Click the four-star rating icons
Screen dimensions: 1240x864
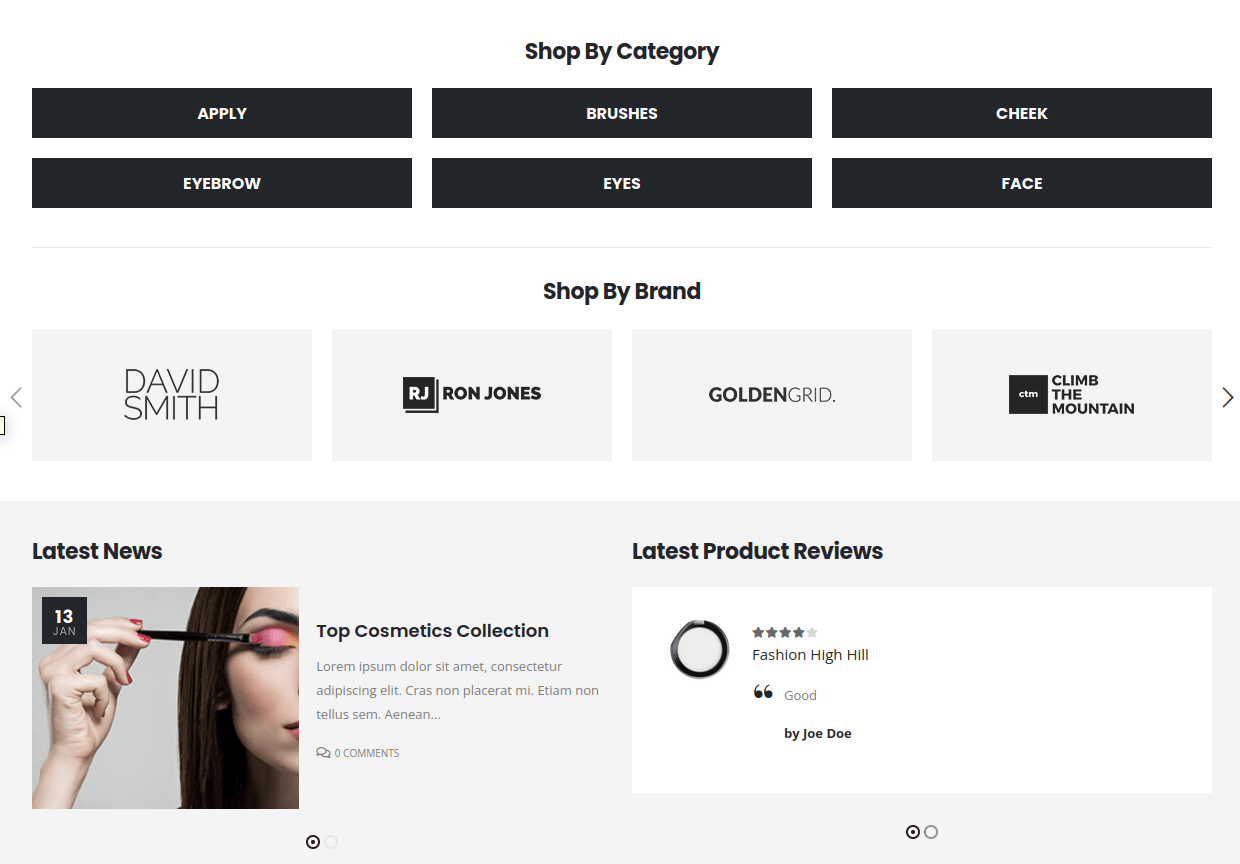tap(785, 632)
